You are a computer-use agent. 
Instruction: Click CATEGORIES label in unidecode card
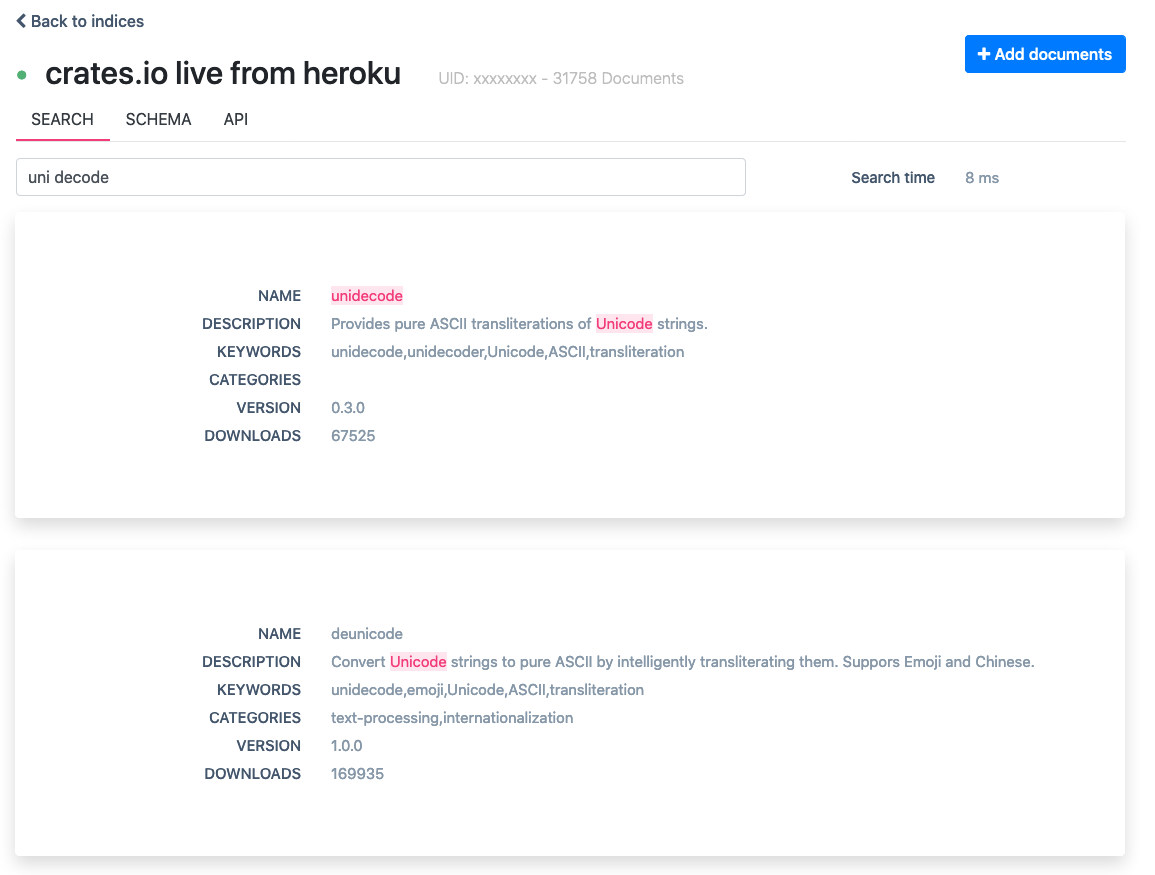255,379
